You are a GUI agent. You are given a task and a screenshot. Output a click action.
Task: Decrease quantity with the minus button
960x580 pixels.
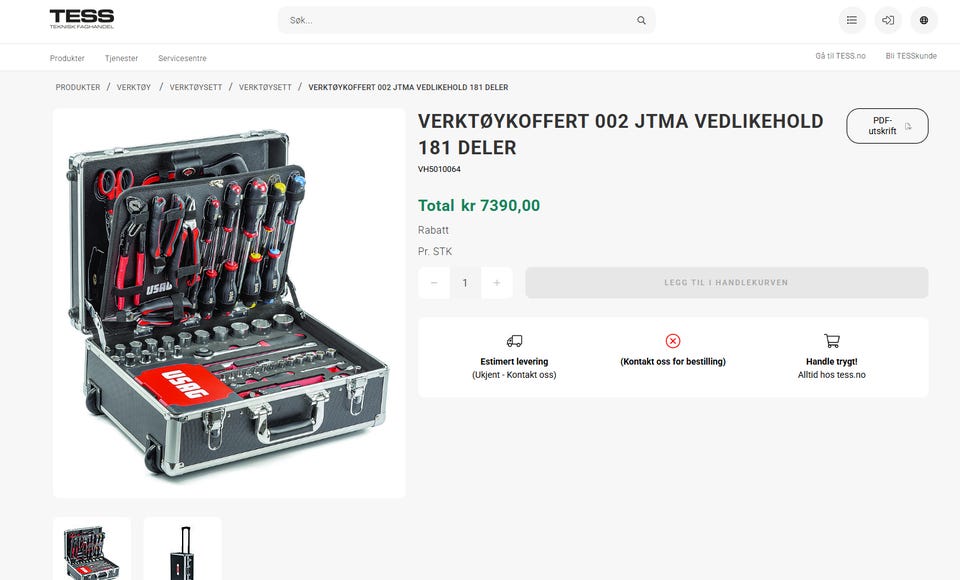(x=434, y=282)
